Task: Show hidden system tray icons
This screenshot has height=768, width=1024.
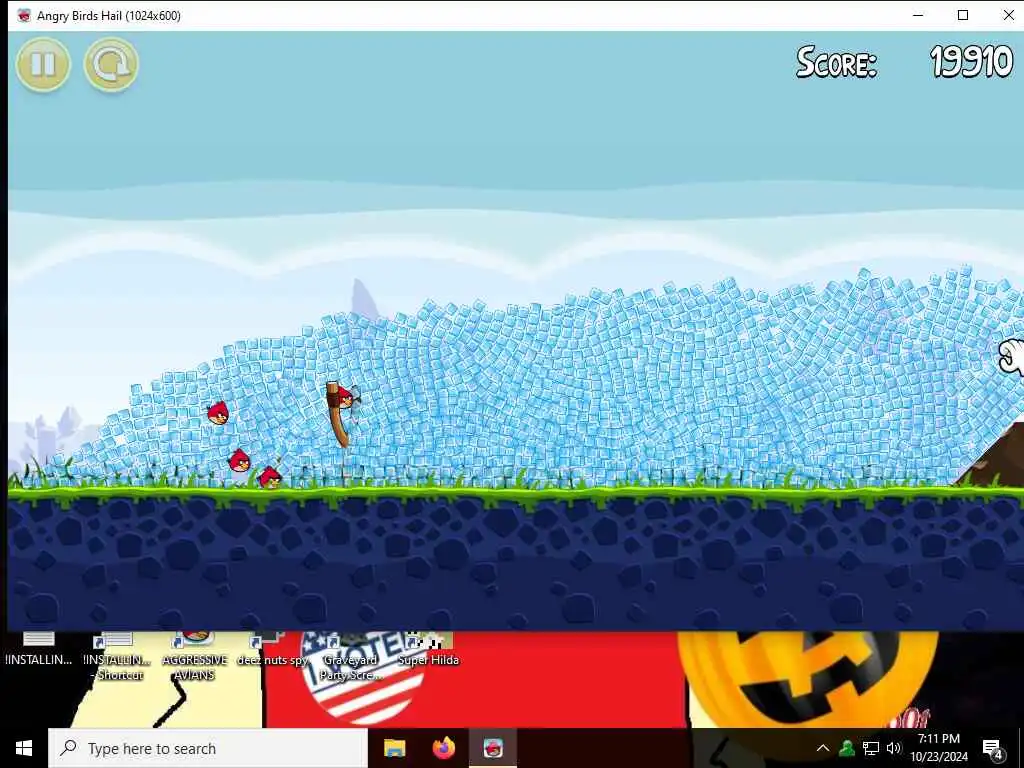Action: pyautogui.click(x=823, y=748)
